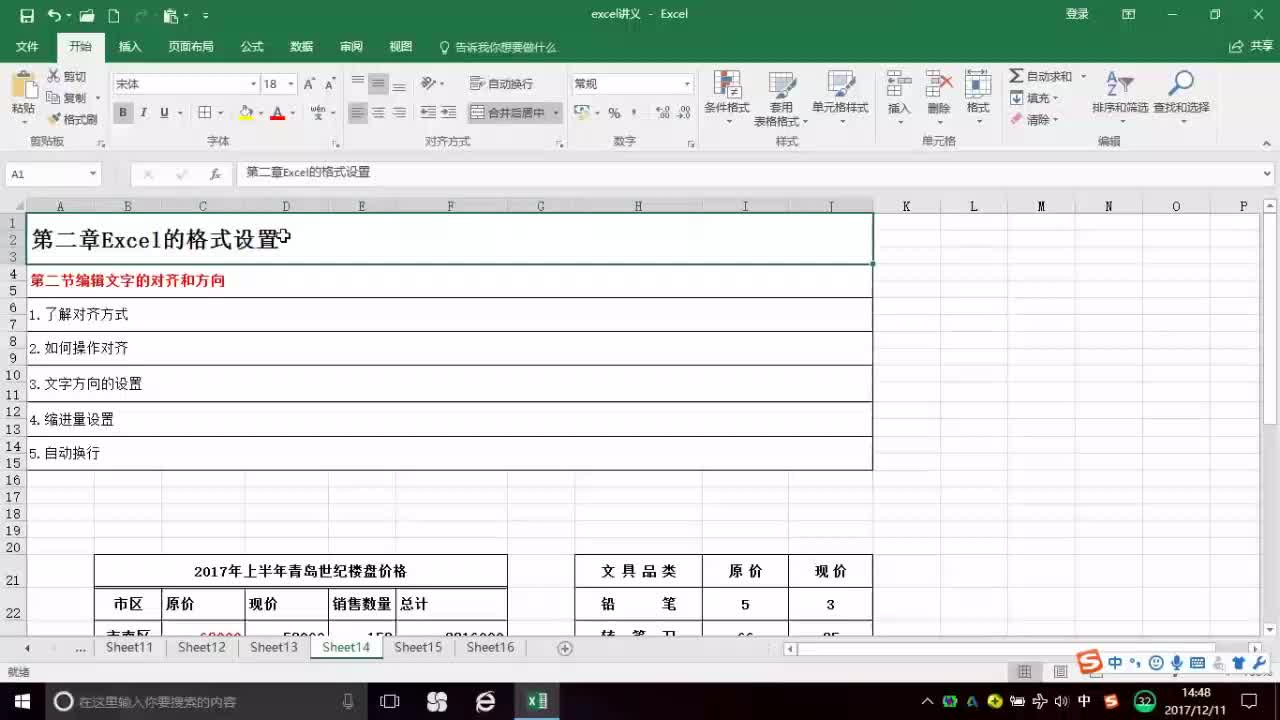The height and width of the screenshot is (720, 1280).
Task: Open the 条件格式 (Conditional Formatting) gallery
Action: 727,97
